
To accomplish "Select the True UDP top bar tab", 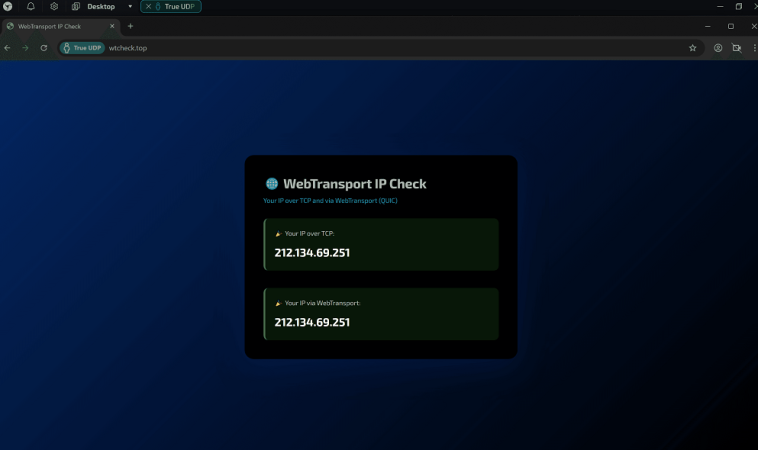I will tap(174, 6).
